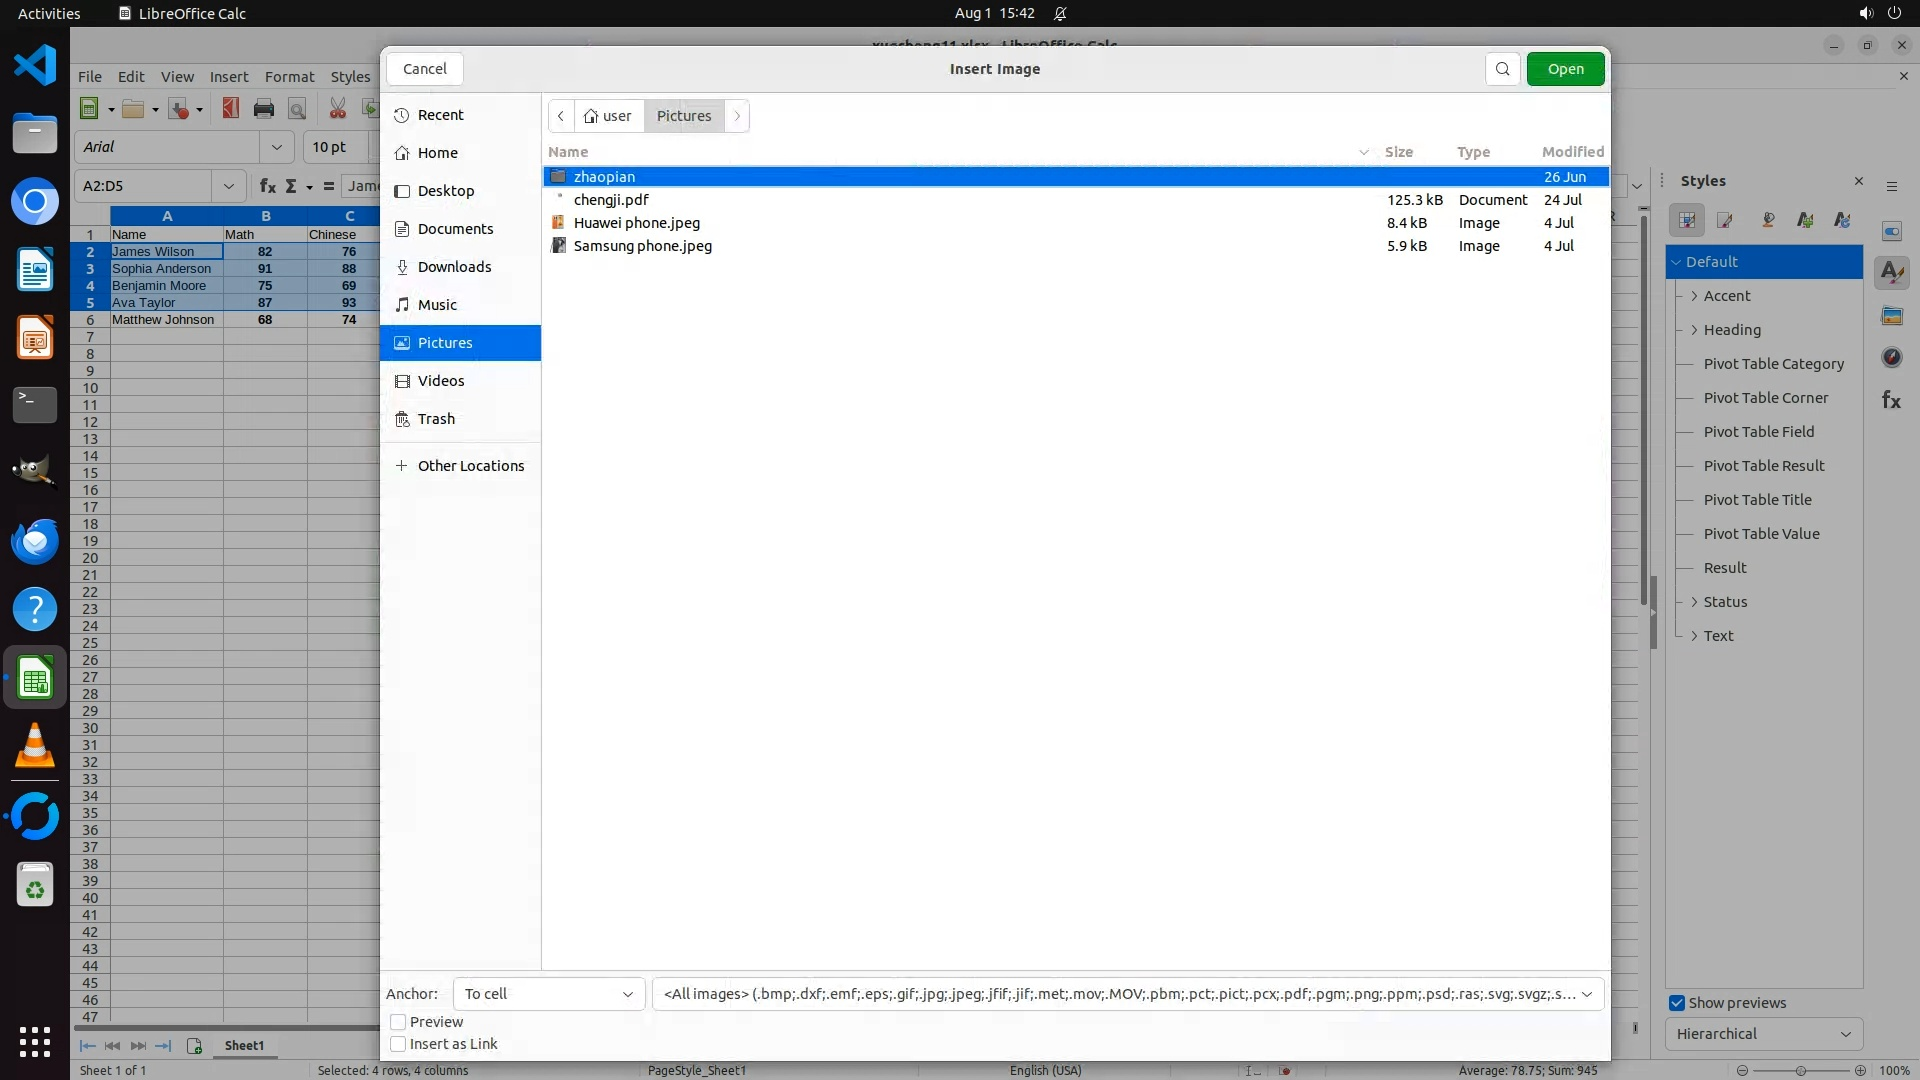The image size is (1920, 1080).
Task: Open the Anchor To cell dropdown
Action: coord(548,994)
